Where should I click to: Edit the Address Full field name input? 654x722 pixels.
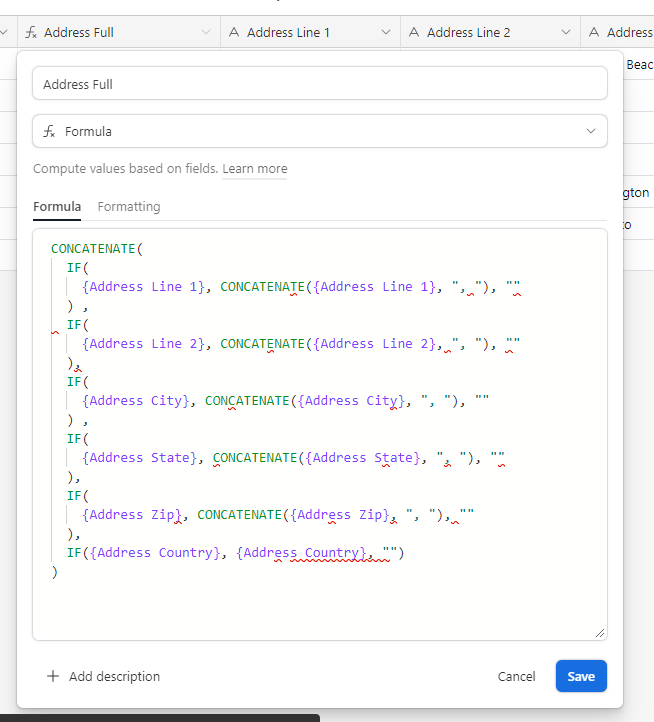(x=320, y=84)
